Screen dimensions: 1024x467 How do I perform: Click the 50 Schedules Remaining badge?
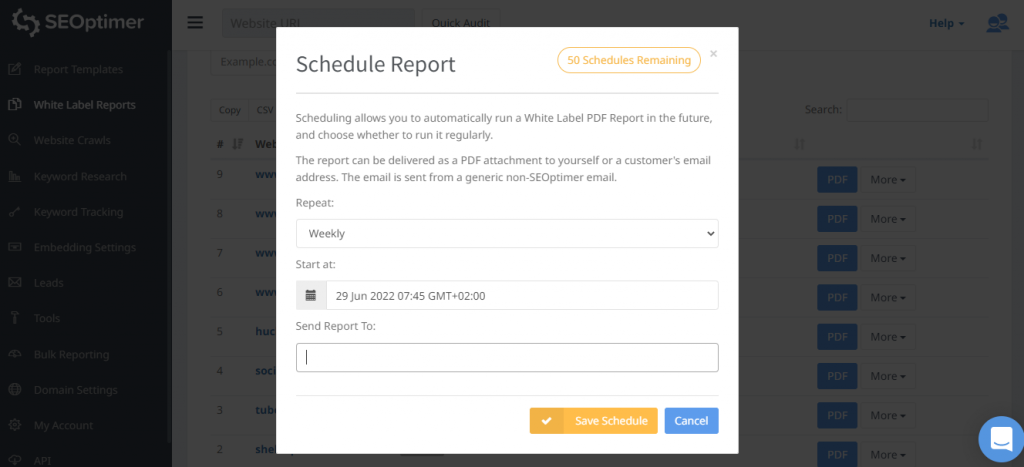click(629, 60)
